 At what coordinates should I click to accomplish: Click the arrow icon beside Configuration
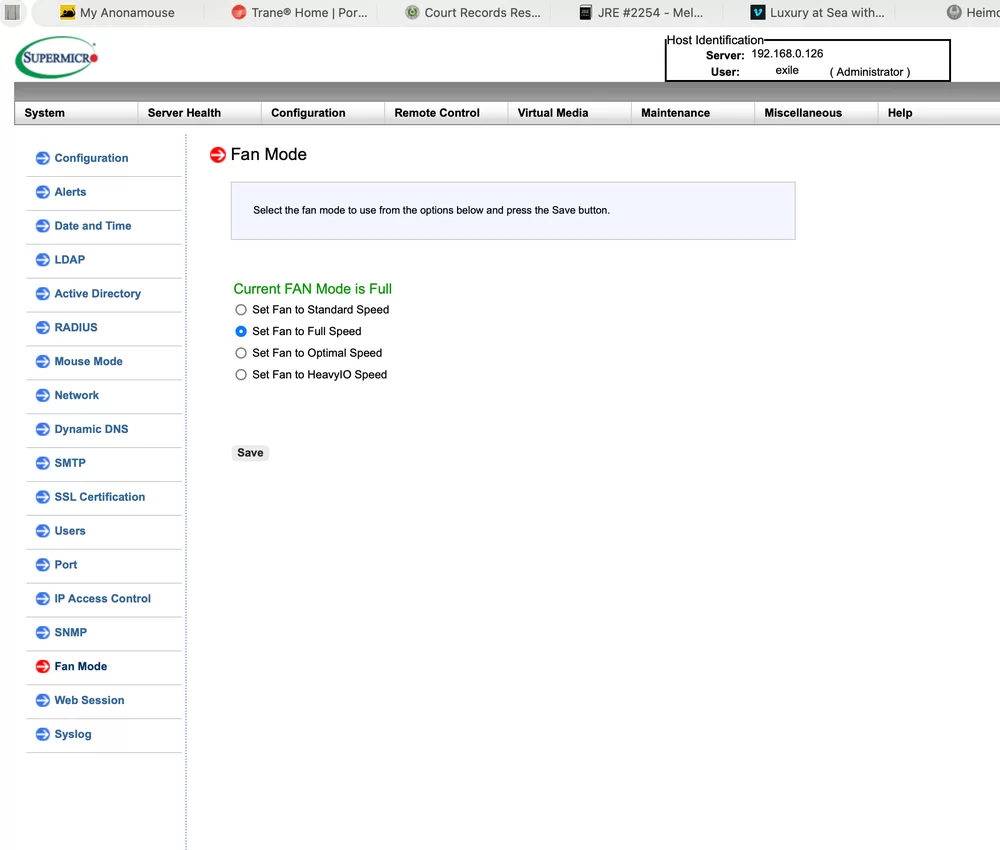click(x=43, y=158)
